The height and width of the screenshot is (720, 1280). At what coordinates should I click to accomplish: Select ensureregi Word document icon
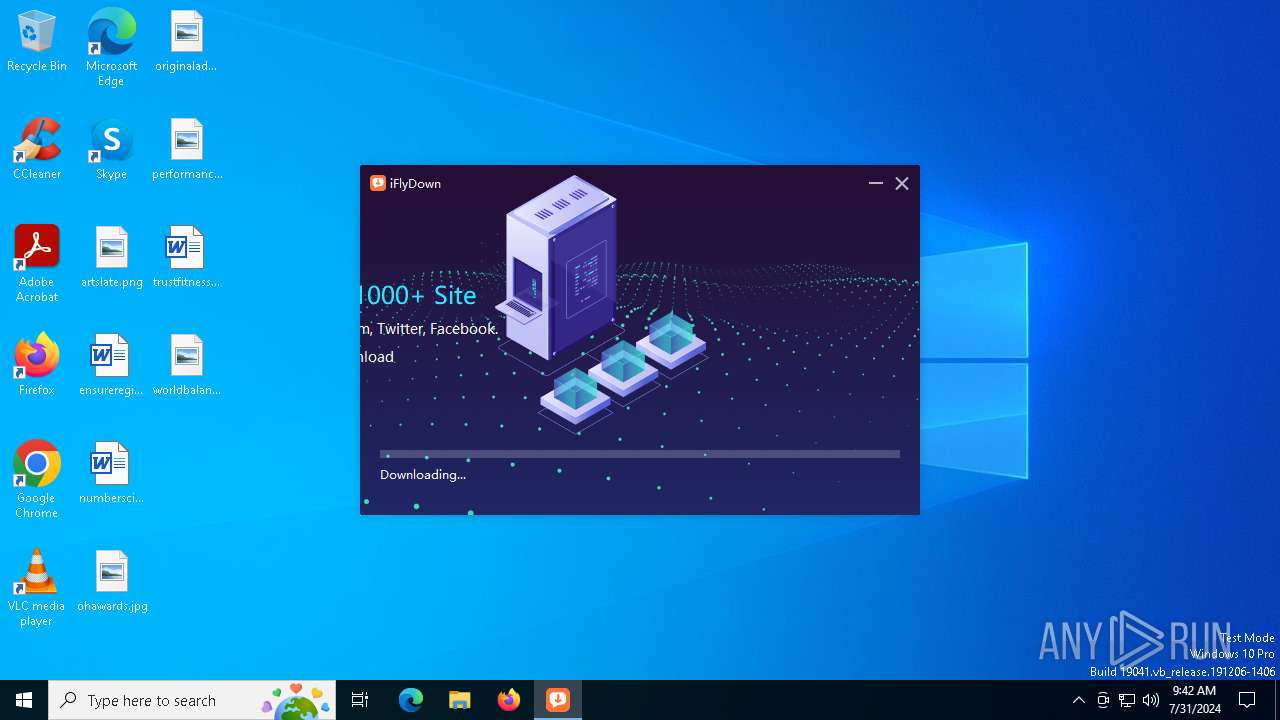pyautogui.click(x=111, y=366)
